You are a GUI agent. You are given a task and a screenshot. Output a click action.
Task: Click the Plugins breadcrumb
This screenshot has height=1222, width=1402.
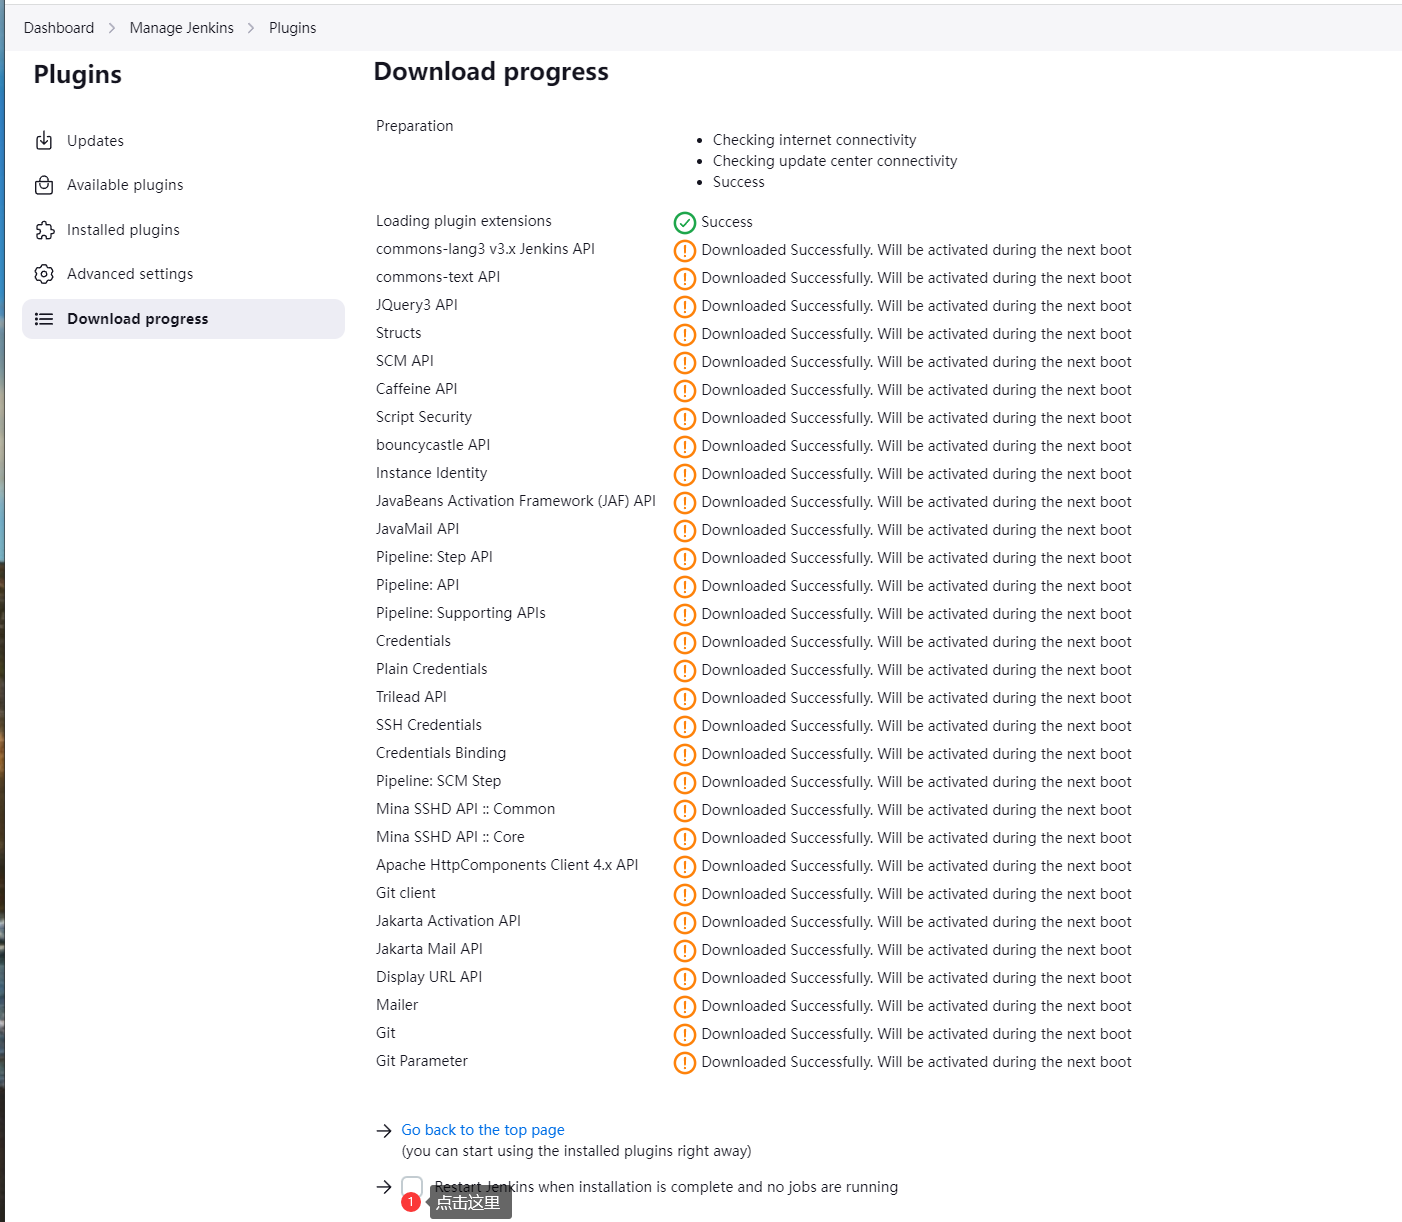[292, 28]
